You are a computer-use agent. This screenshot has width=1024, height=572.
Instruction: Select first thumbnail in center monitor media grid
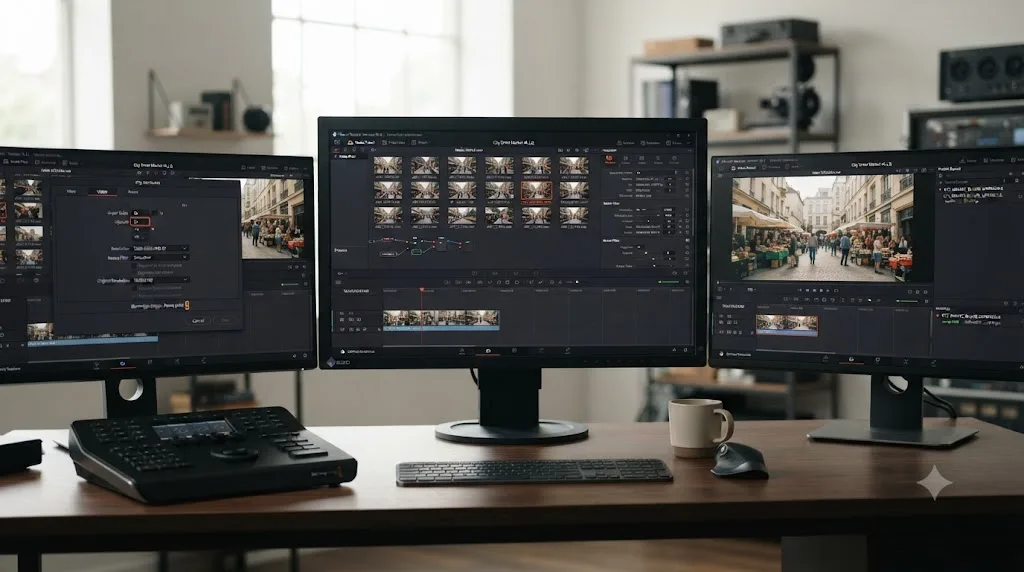[x=388, y=165]
